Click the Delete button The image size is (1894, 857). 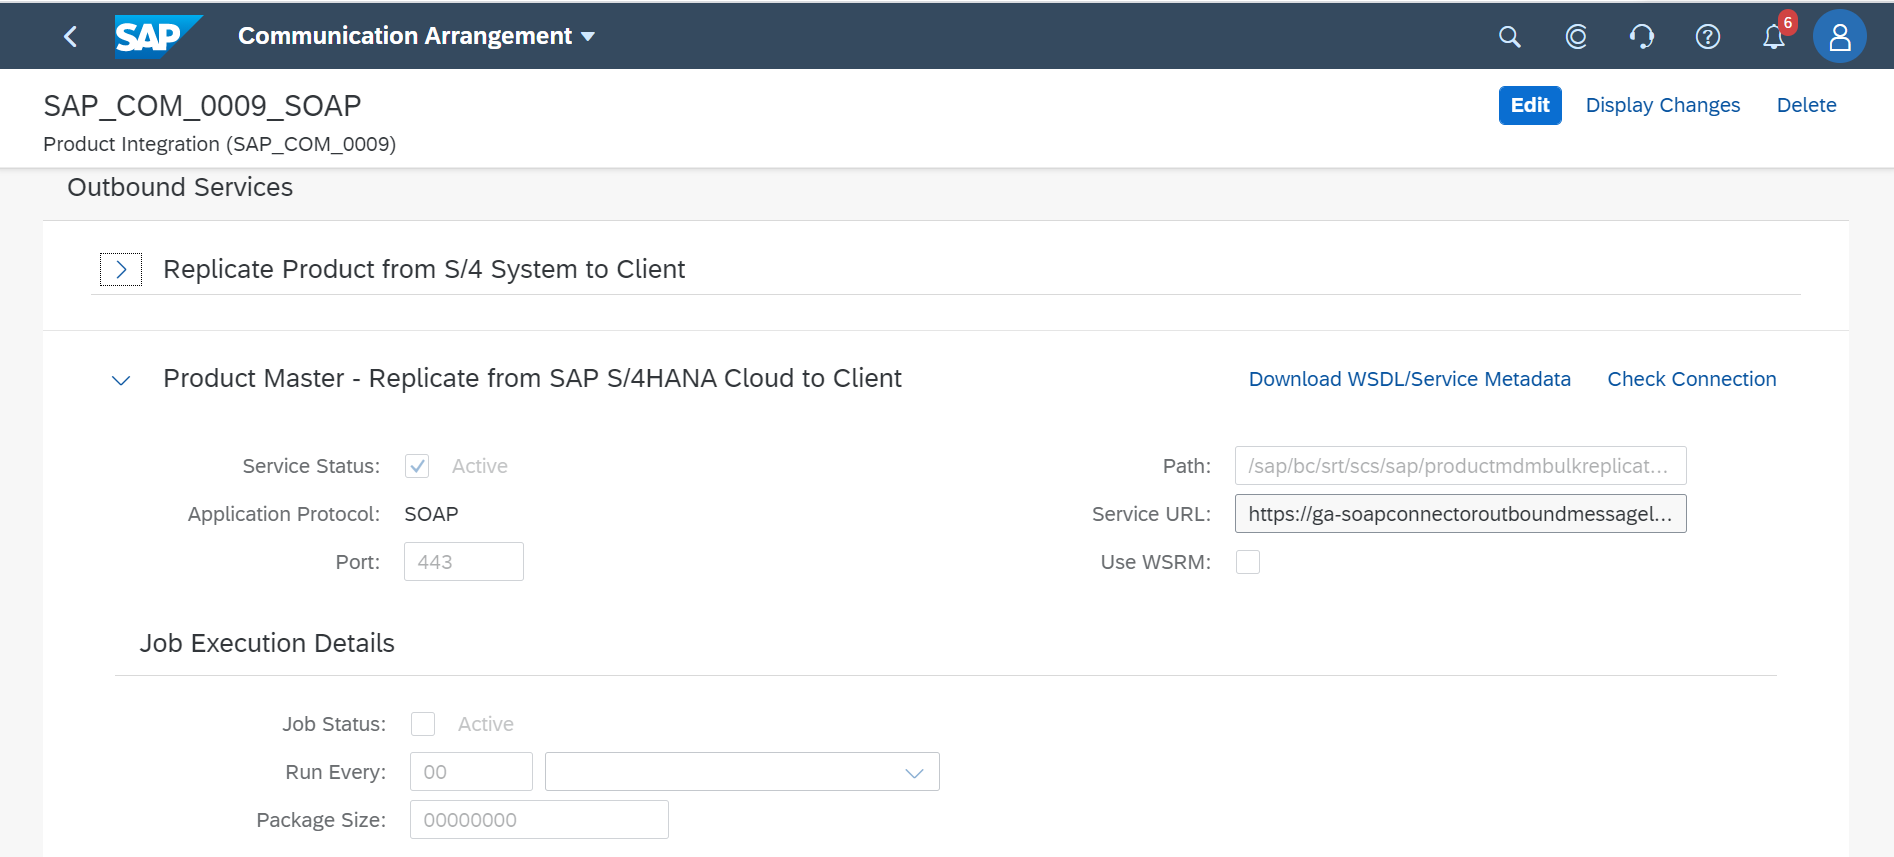click(1806, 105)
